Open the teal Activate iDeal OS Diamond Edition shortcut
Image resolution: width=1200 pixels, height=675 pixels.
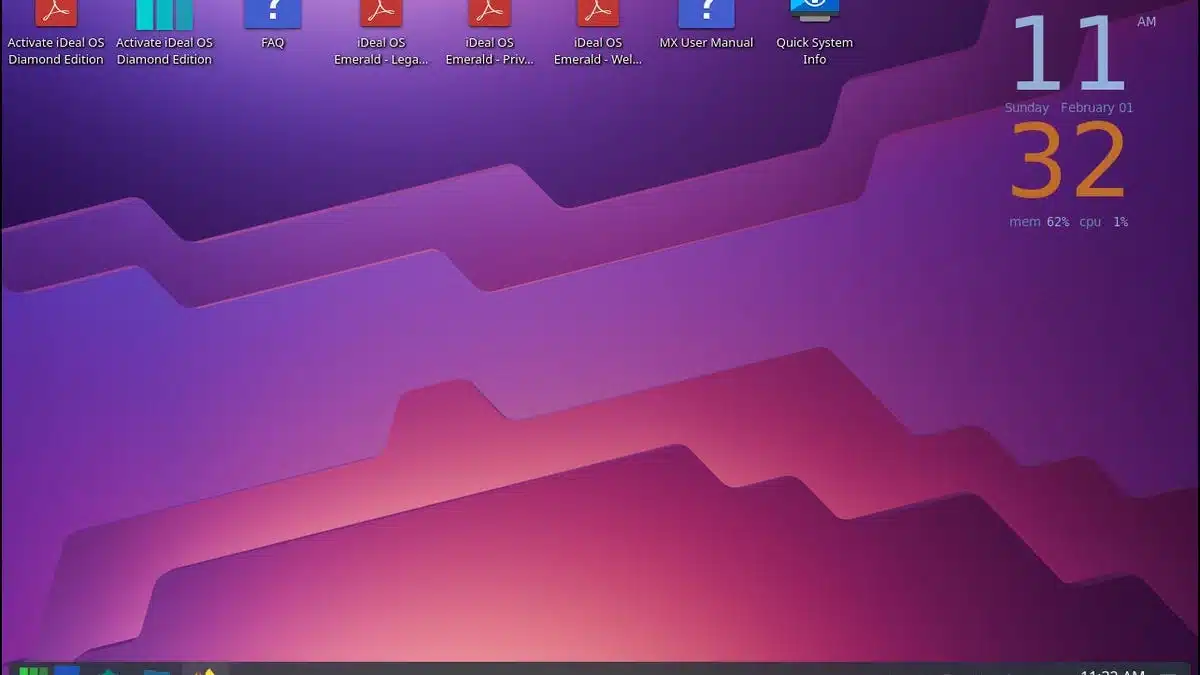(164, 14)
